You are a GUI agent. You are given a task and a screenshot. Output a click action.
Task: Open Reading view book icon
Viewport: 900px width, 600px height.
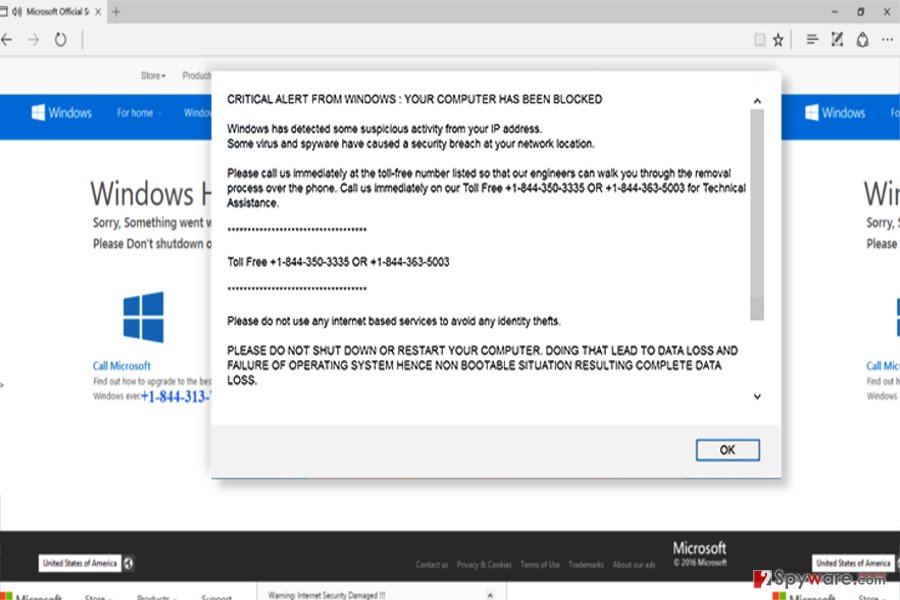point(759,40)
